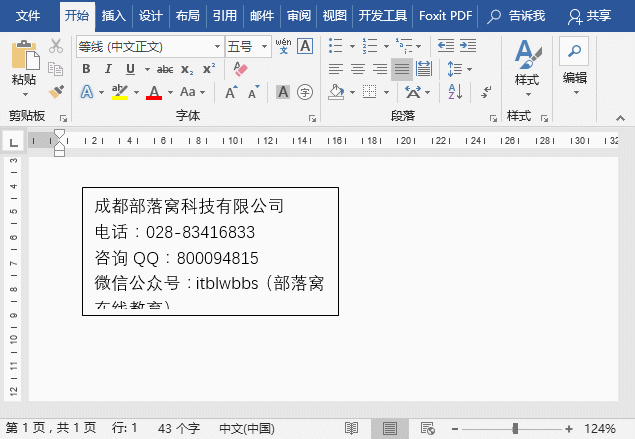Apply red font color

154,92
